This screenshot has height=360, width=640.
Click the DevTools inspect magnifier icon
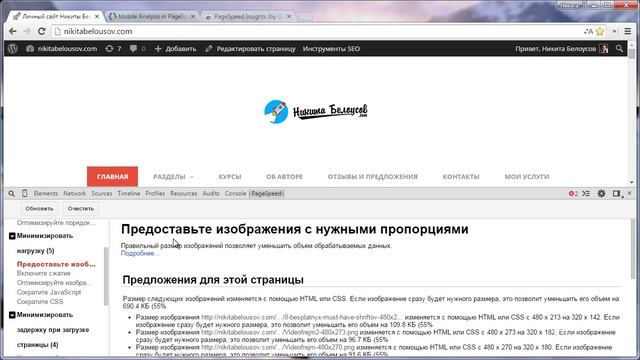[x=11, y=193]
